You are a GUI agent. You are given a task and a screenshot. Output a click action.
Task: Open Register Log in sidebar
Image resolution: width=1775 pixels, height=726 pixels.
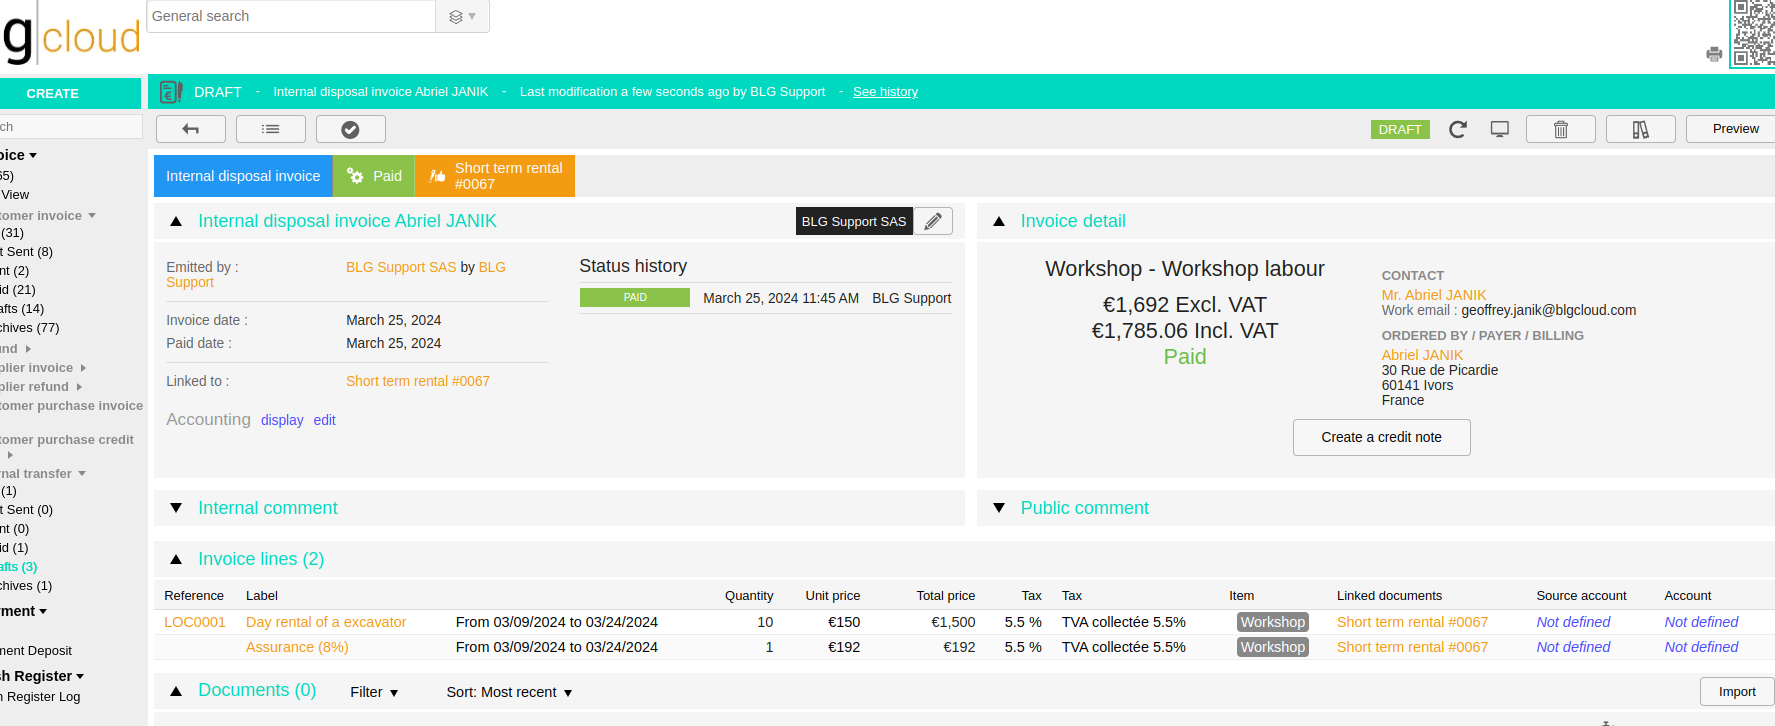click(x=41, y=697)
